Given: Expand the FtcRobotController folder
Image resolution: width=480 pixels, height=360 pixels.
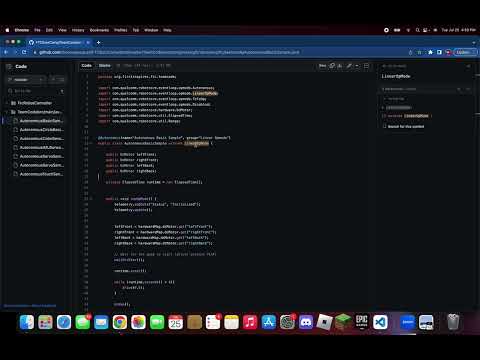Looking at the screenshot, I should [x=7, y=103].
